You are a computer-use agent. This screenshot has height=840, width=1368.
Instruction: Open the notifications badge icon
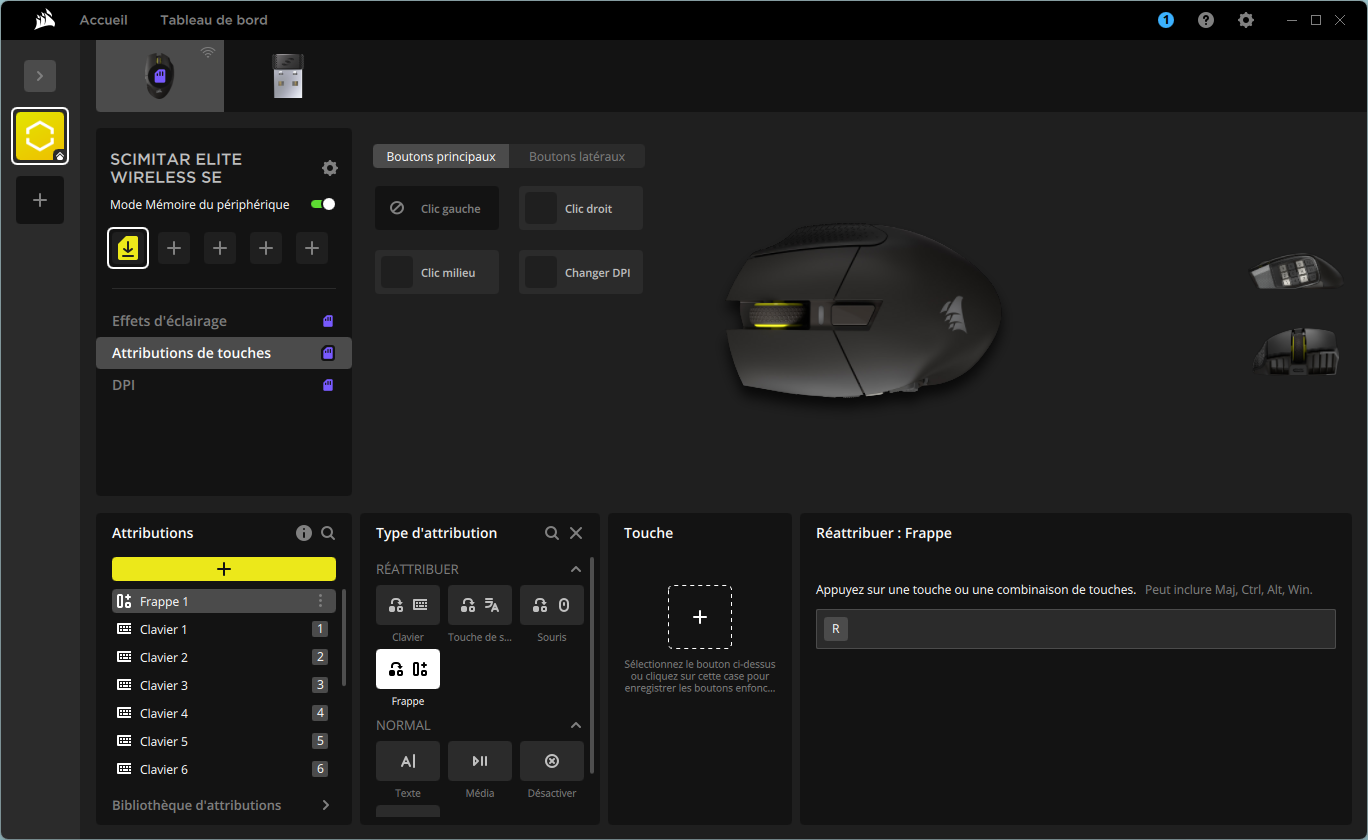1166,20
